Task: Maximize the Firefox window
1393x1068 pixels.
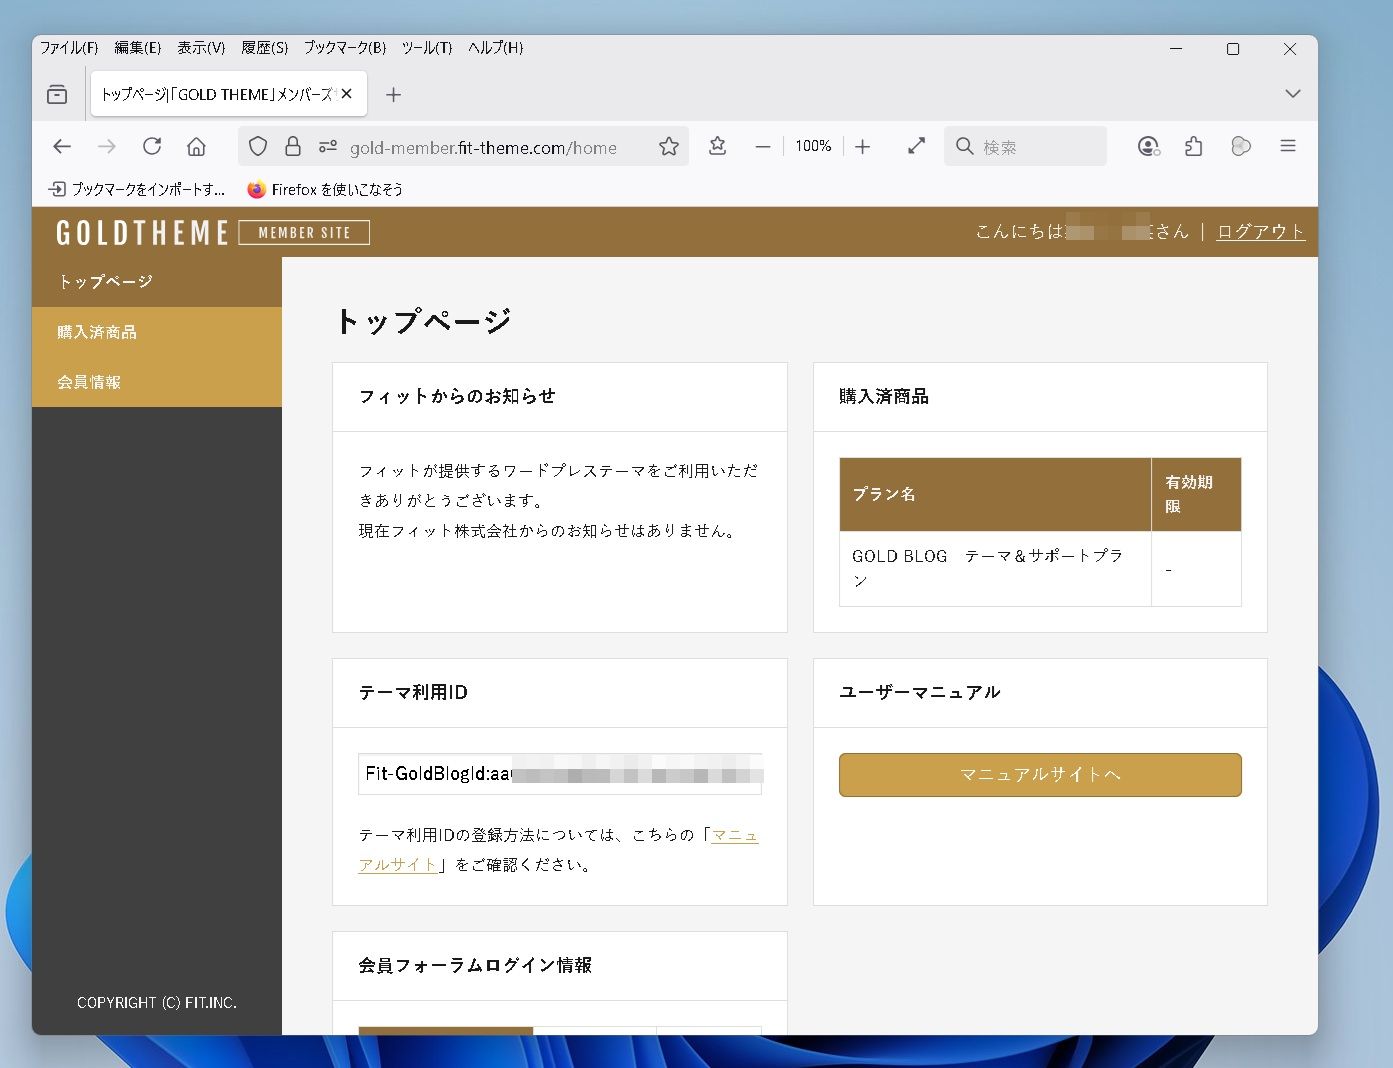Action: click(x=1233, y=48)
